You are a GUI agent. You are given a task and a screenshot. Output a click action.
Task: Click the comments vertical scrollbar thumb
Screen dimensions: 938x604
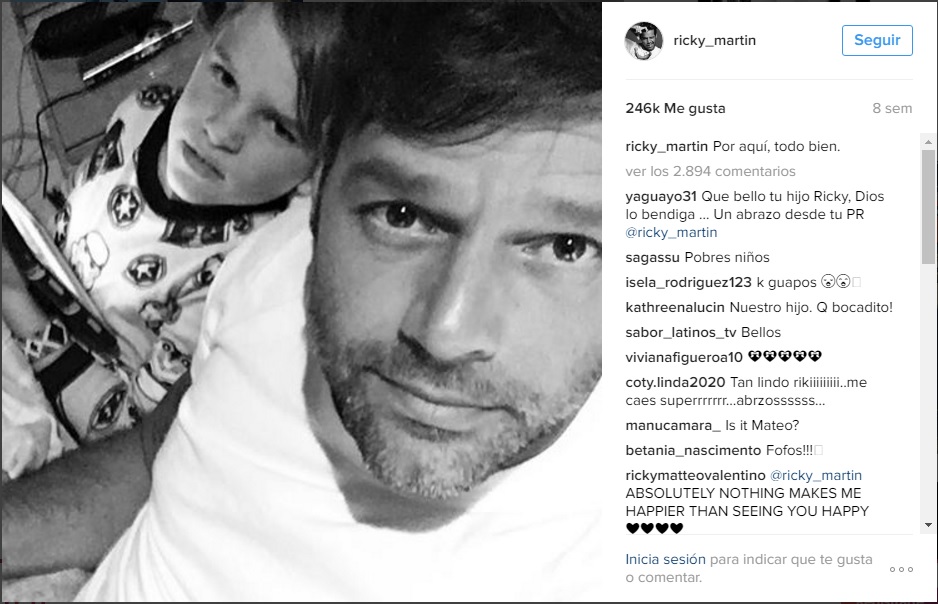tap(928, 206)
